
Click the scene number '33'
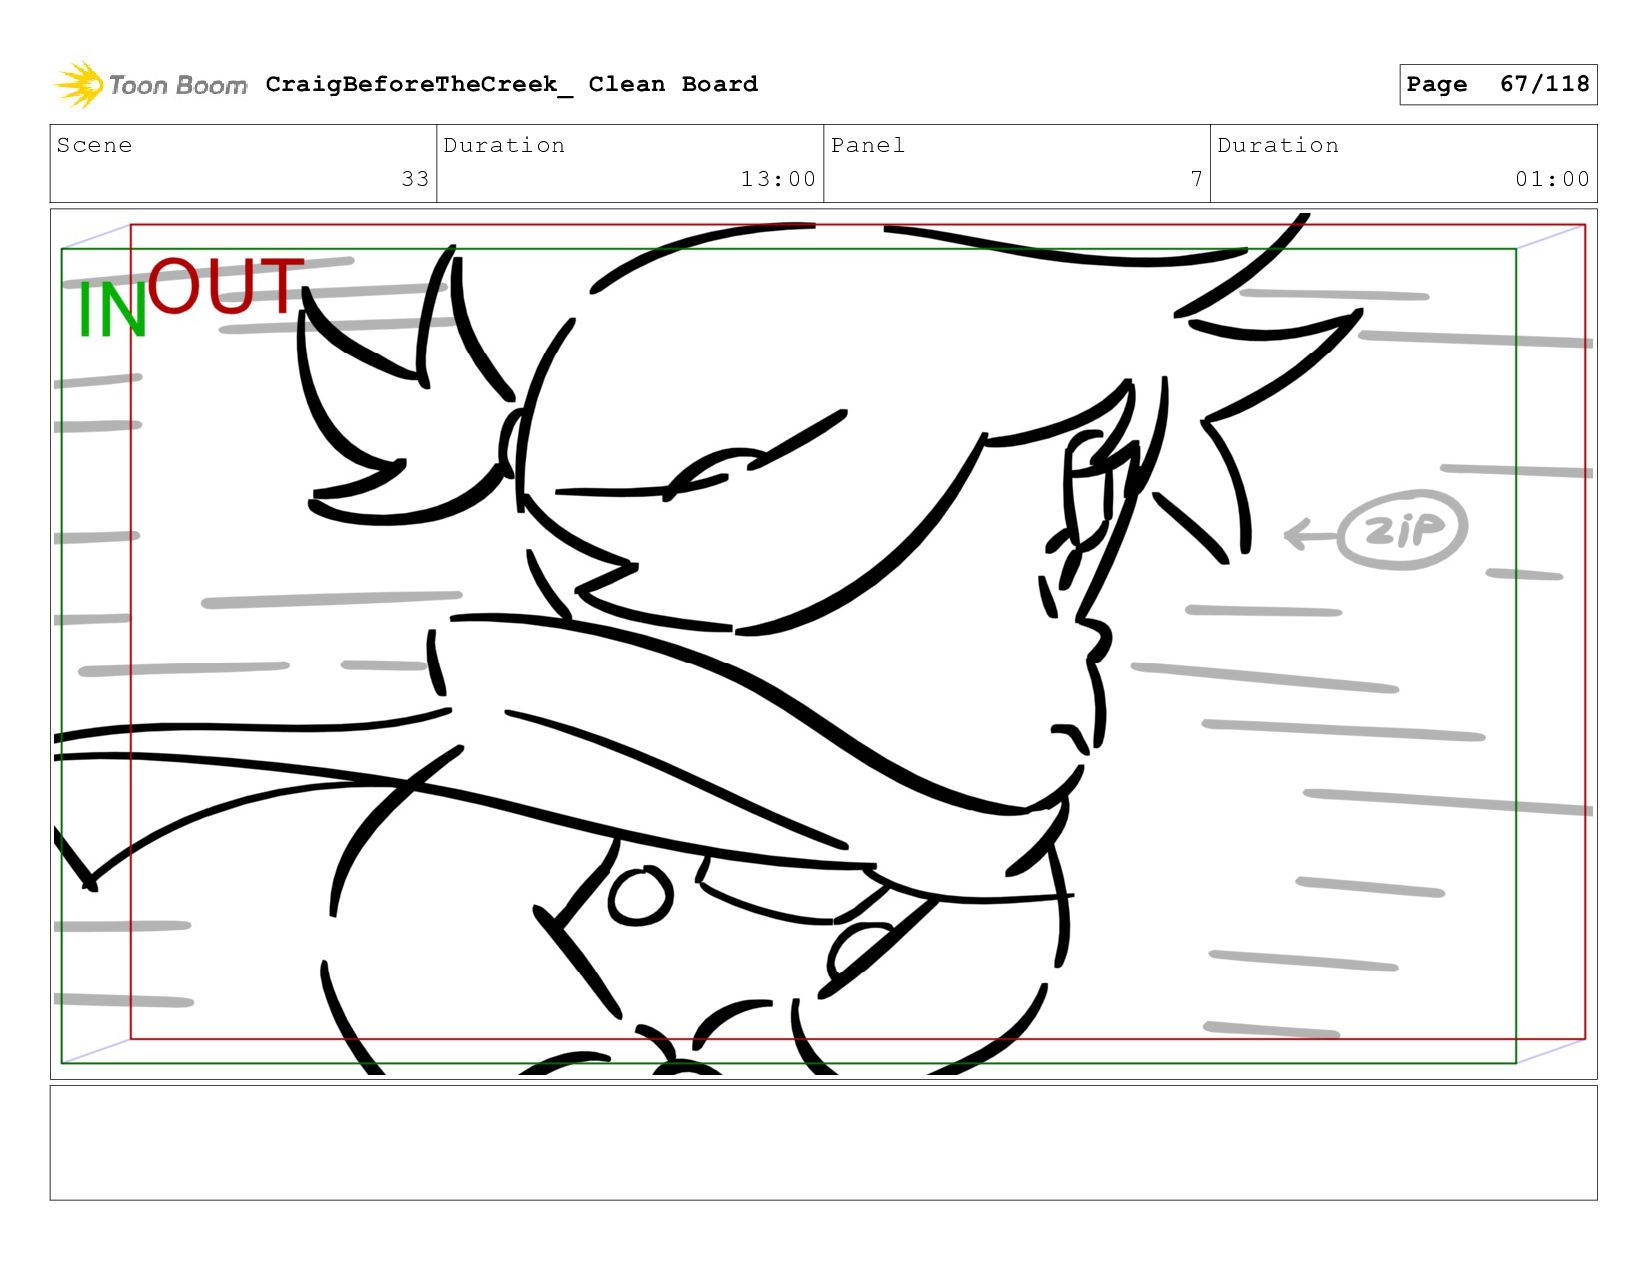(415, 179)
